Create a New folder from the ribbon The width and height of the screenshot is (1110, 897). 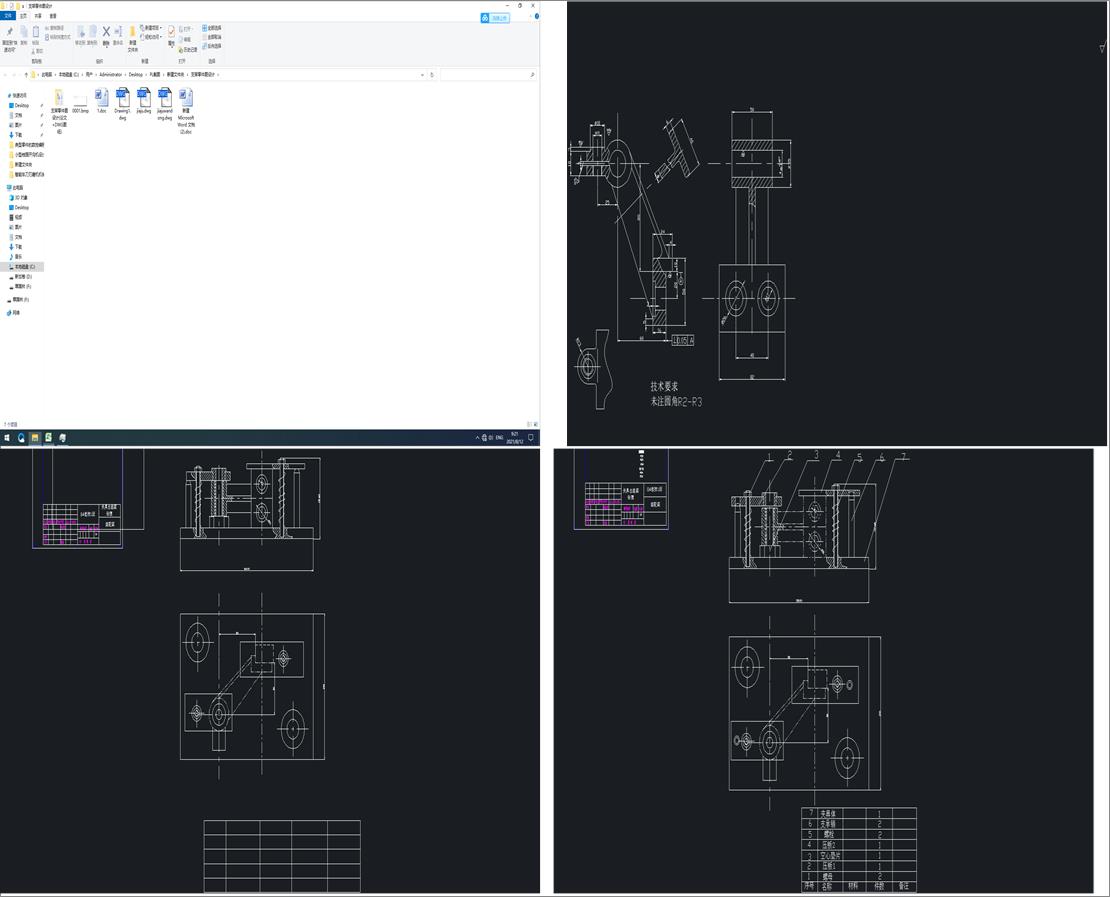click(x=132, y=39)
